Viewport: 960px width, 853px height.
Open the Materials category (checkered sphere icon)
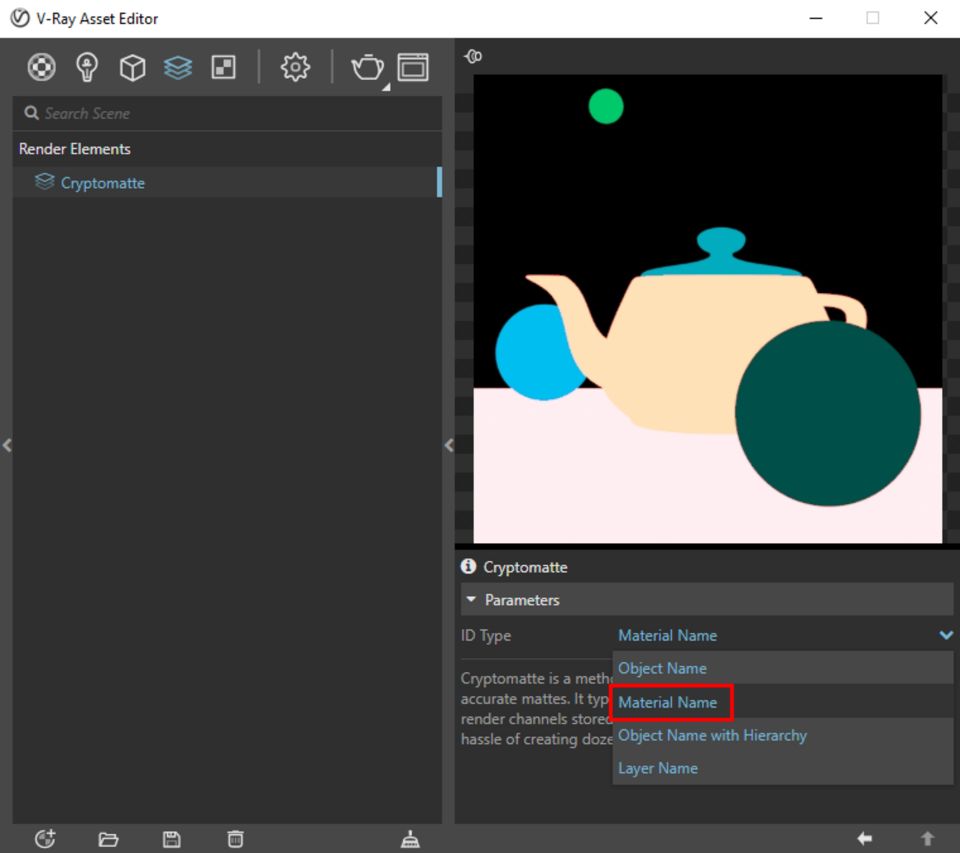41,67
